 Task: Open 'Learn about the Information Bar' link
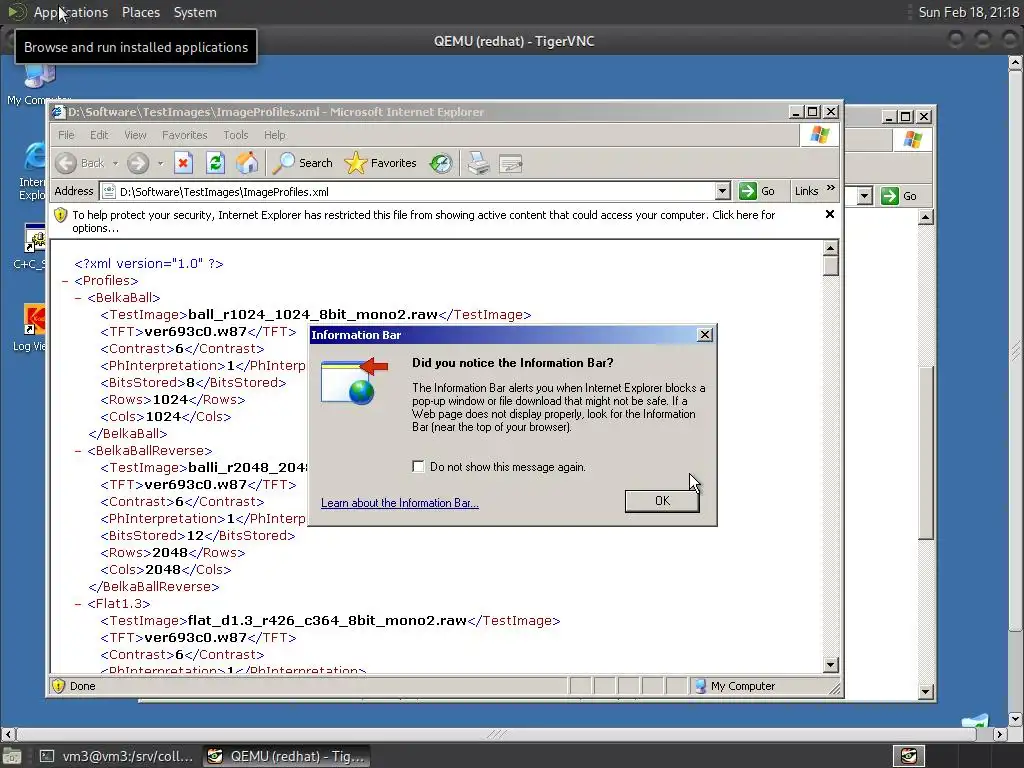(x=400, y=503)
